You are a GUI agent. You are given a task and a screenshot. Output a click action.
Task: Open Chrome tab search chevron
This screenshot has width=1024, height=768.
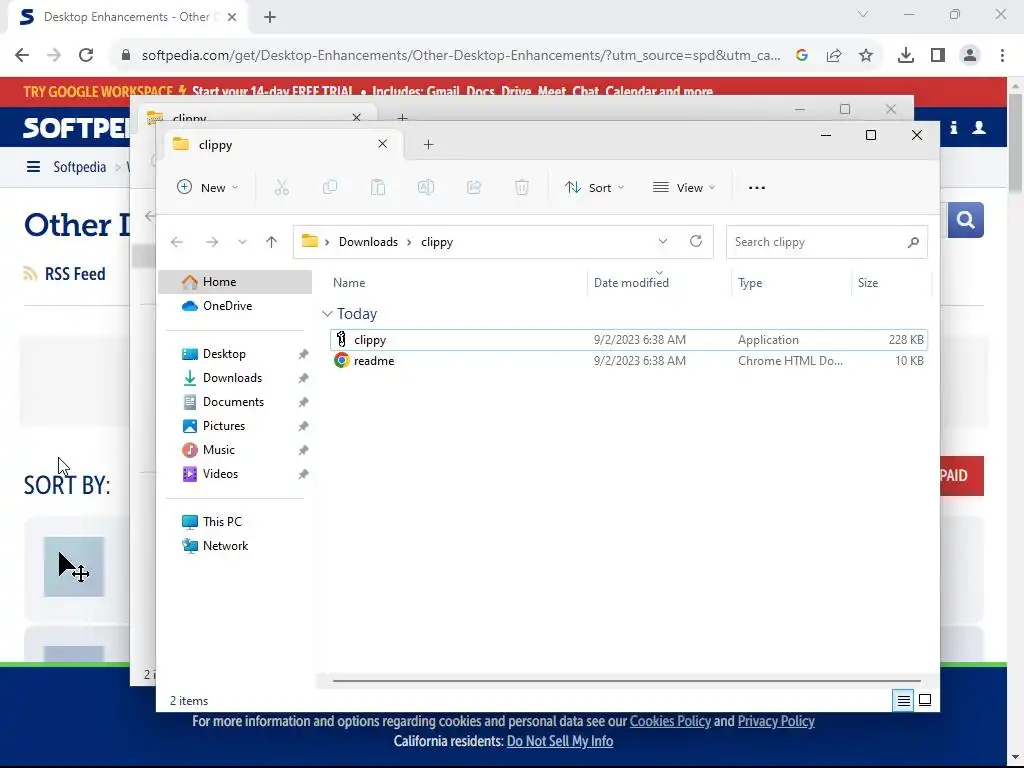coord(863,14)
